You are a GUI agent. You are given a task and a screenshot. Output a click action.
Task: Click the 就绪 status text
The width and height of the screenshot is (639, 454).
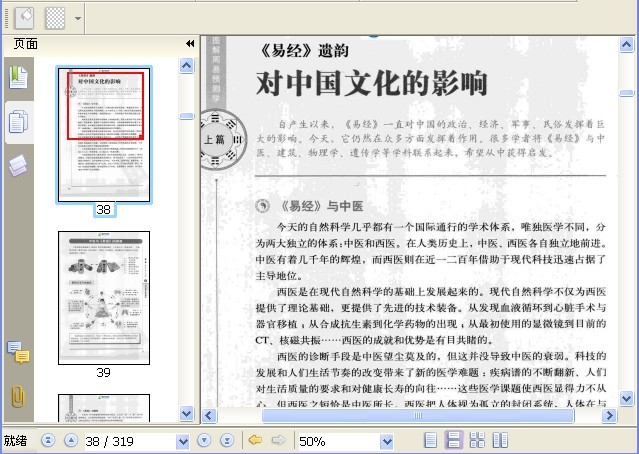pos(15,441)
